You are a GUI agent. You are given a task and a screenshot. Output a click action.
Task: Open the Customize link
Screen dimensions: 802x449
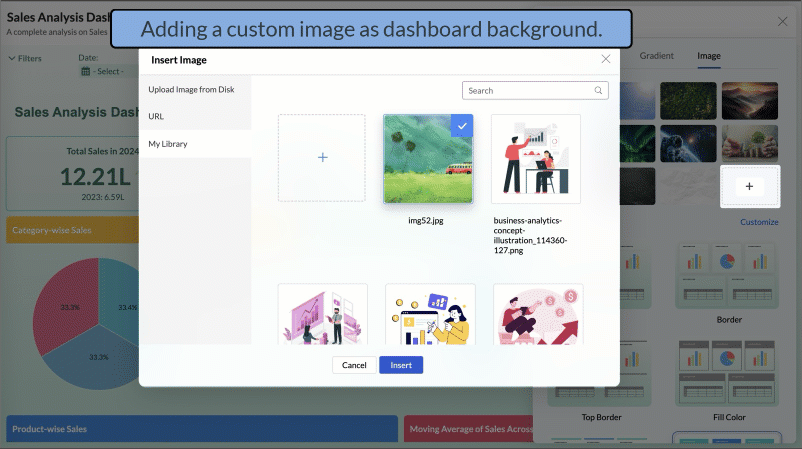[x=760, y=222]
